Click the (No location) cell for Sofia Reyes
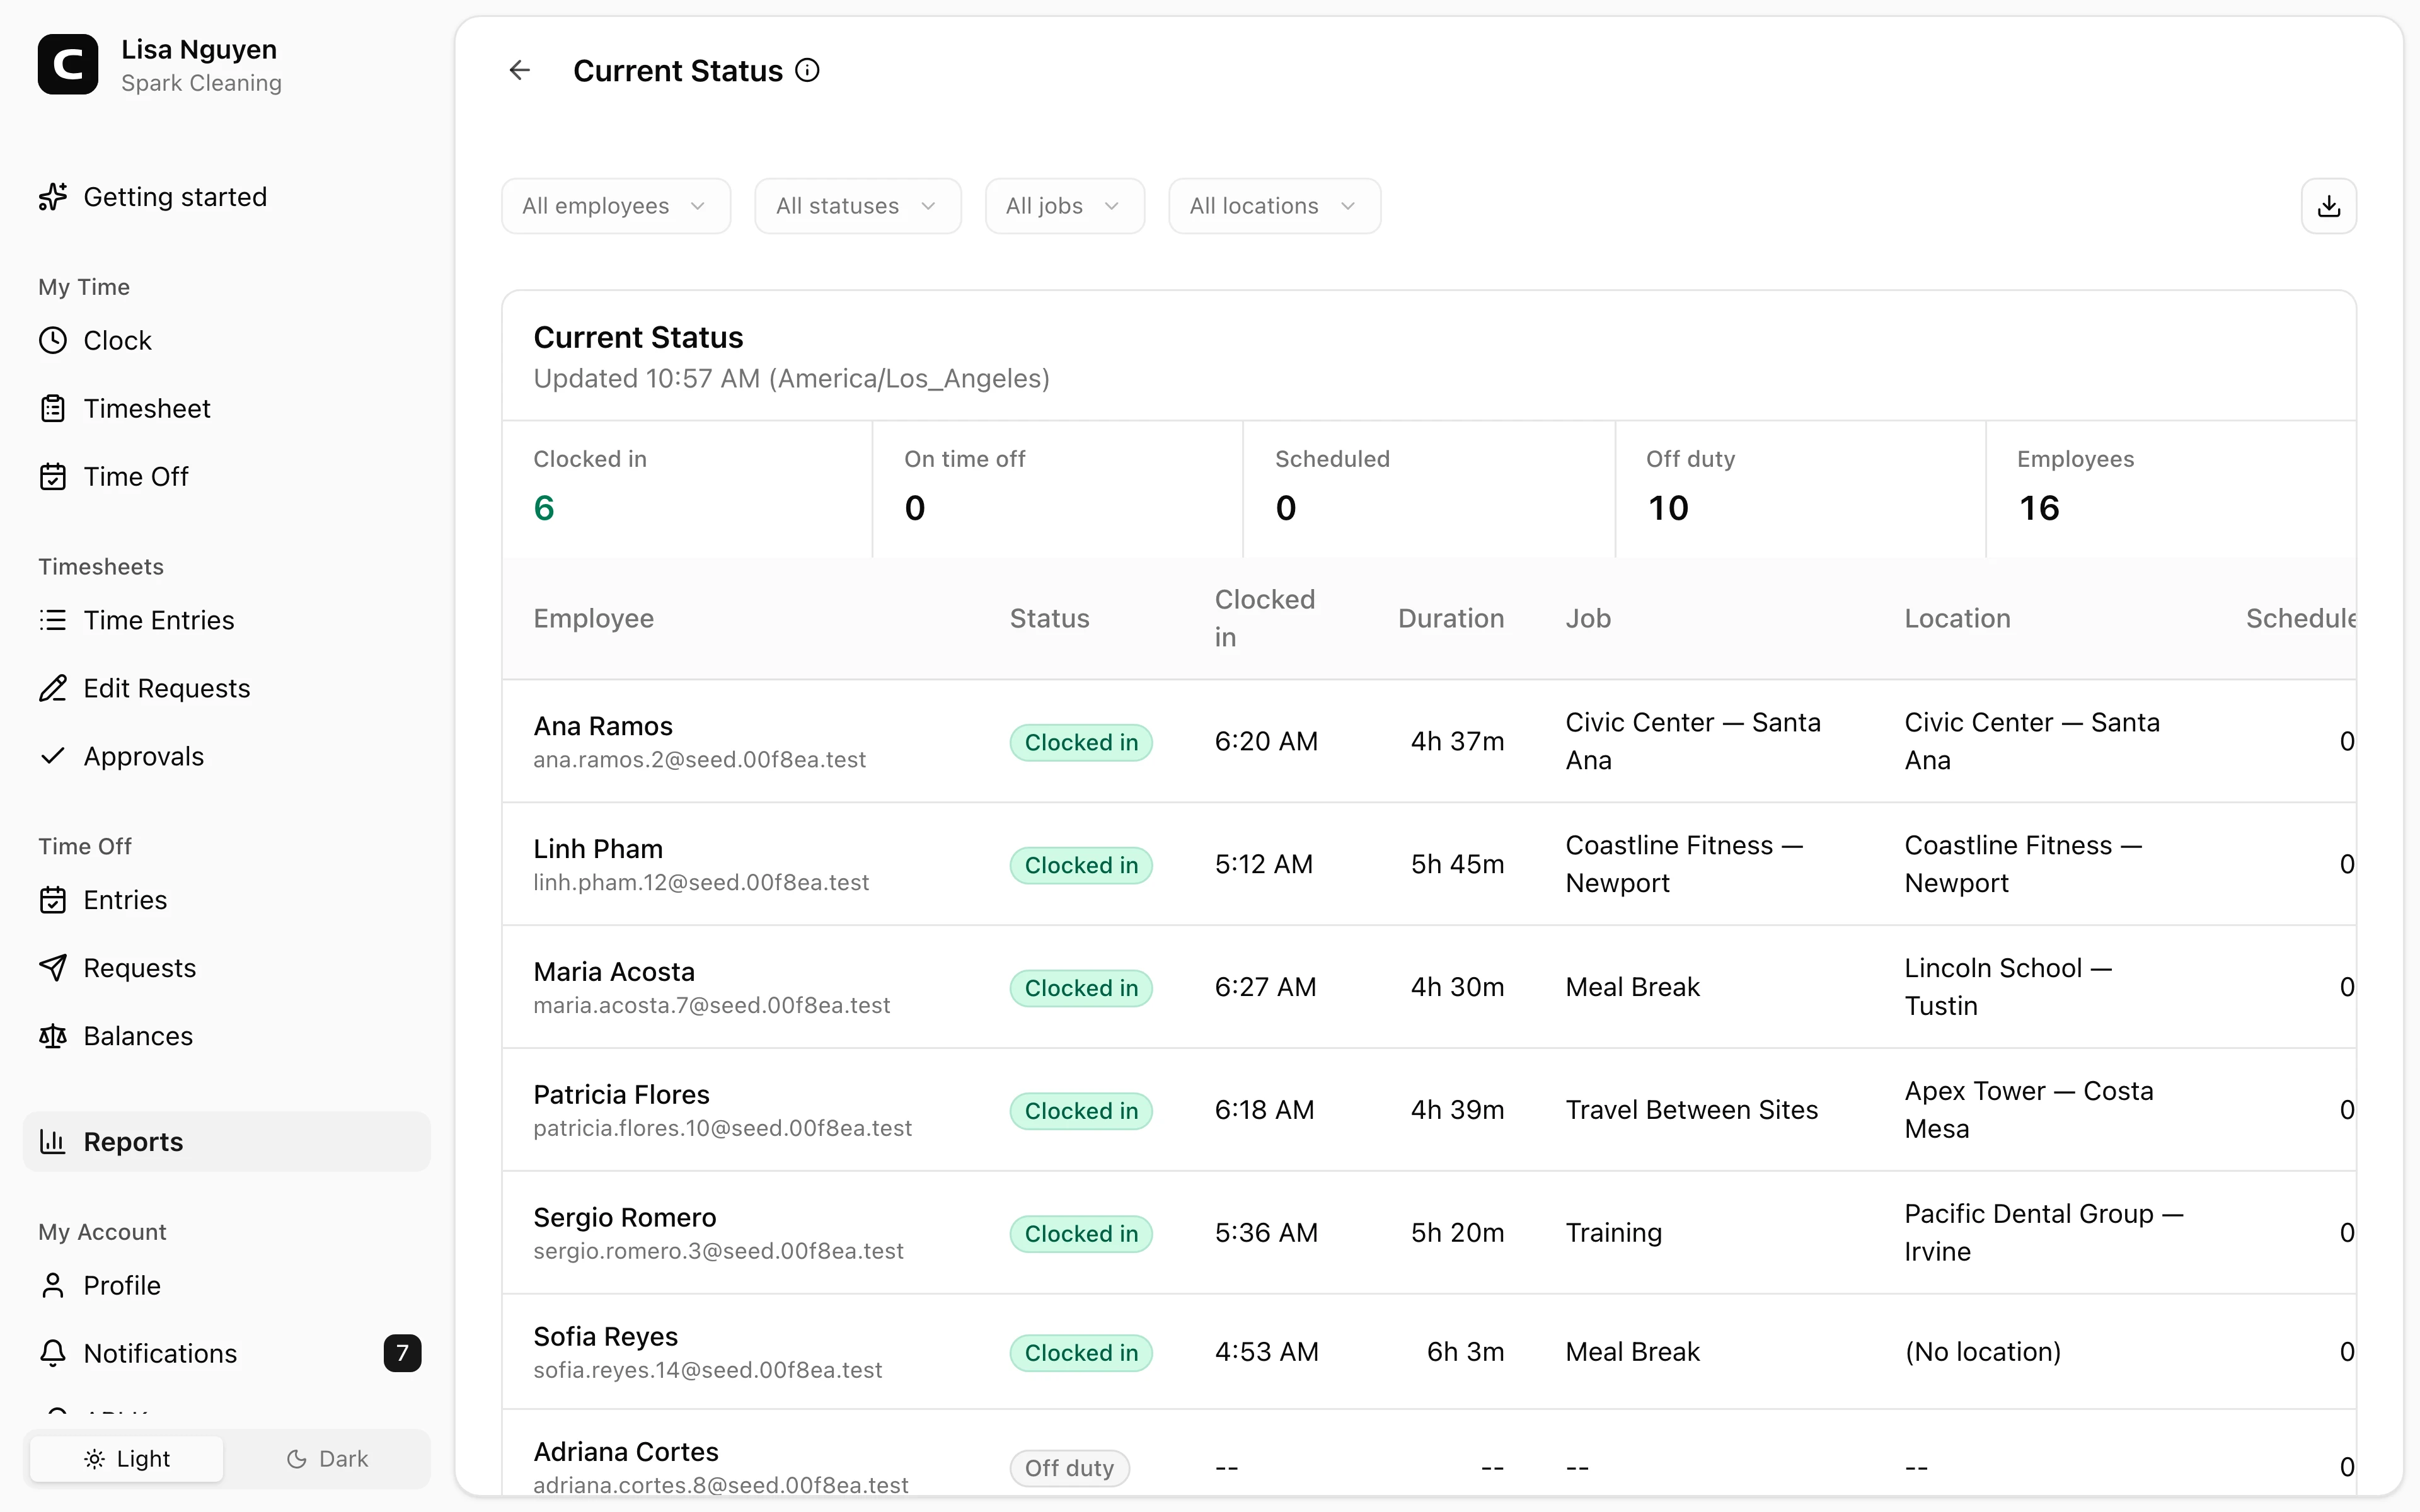 1982,1352
